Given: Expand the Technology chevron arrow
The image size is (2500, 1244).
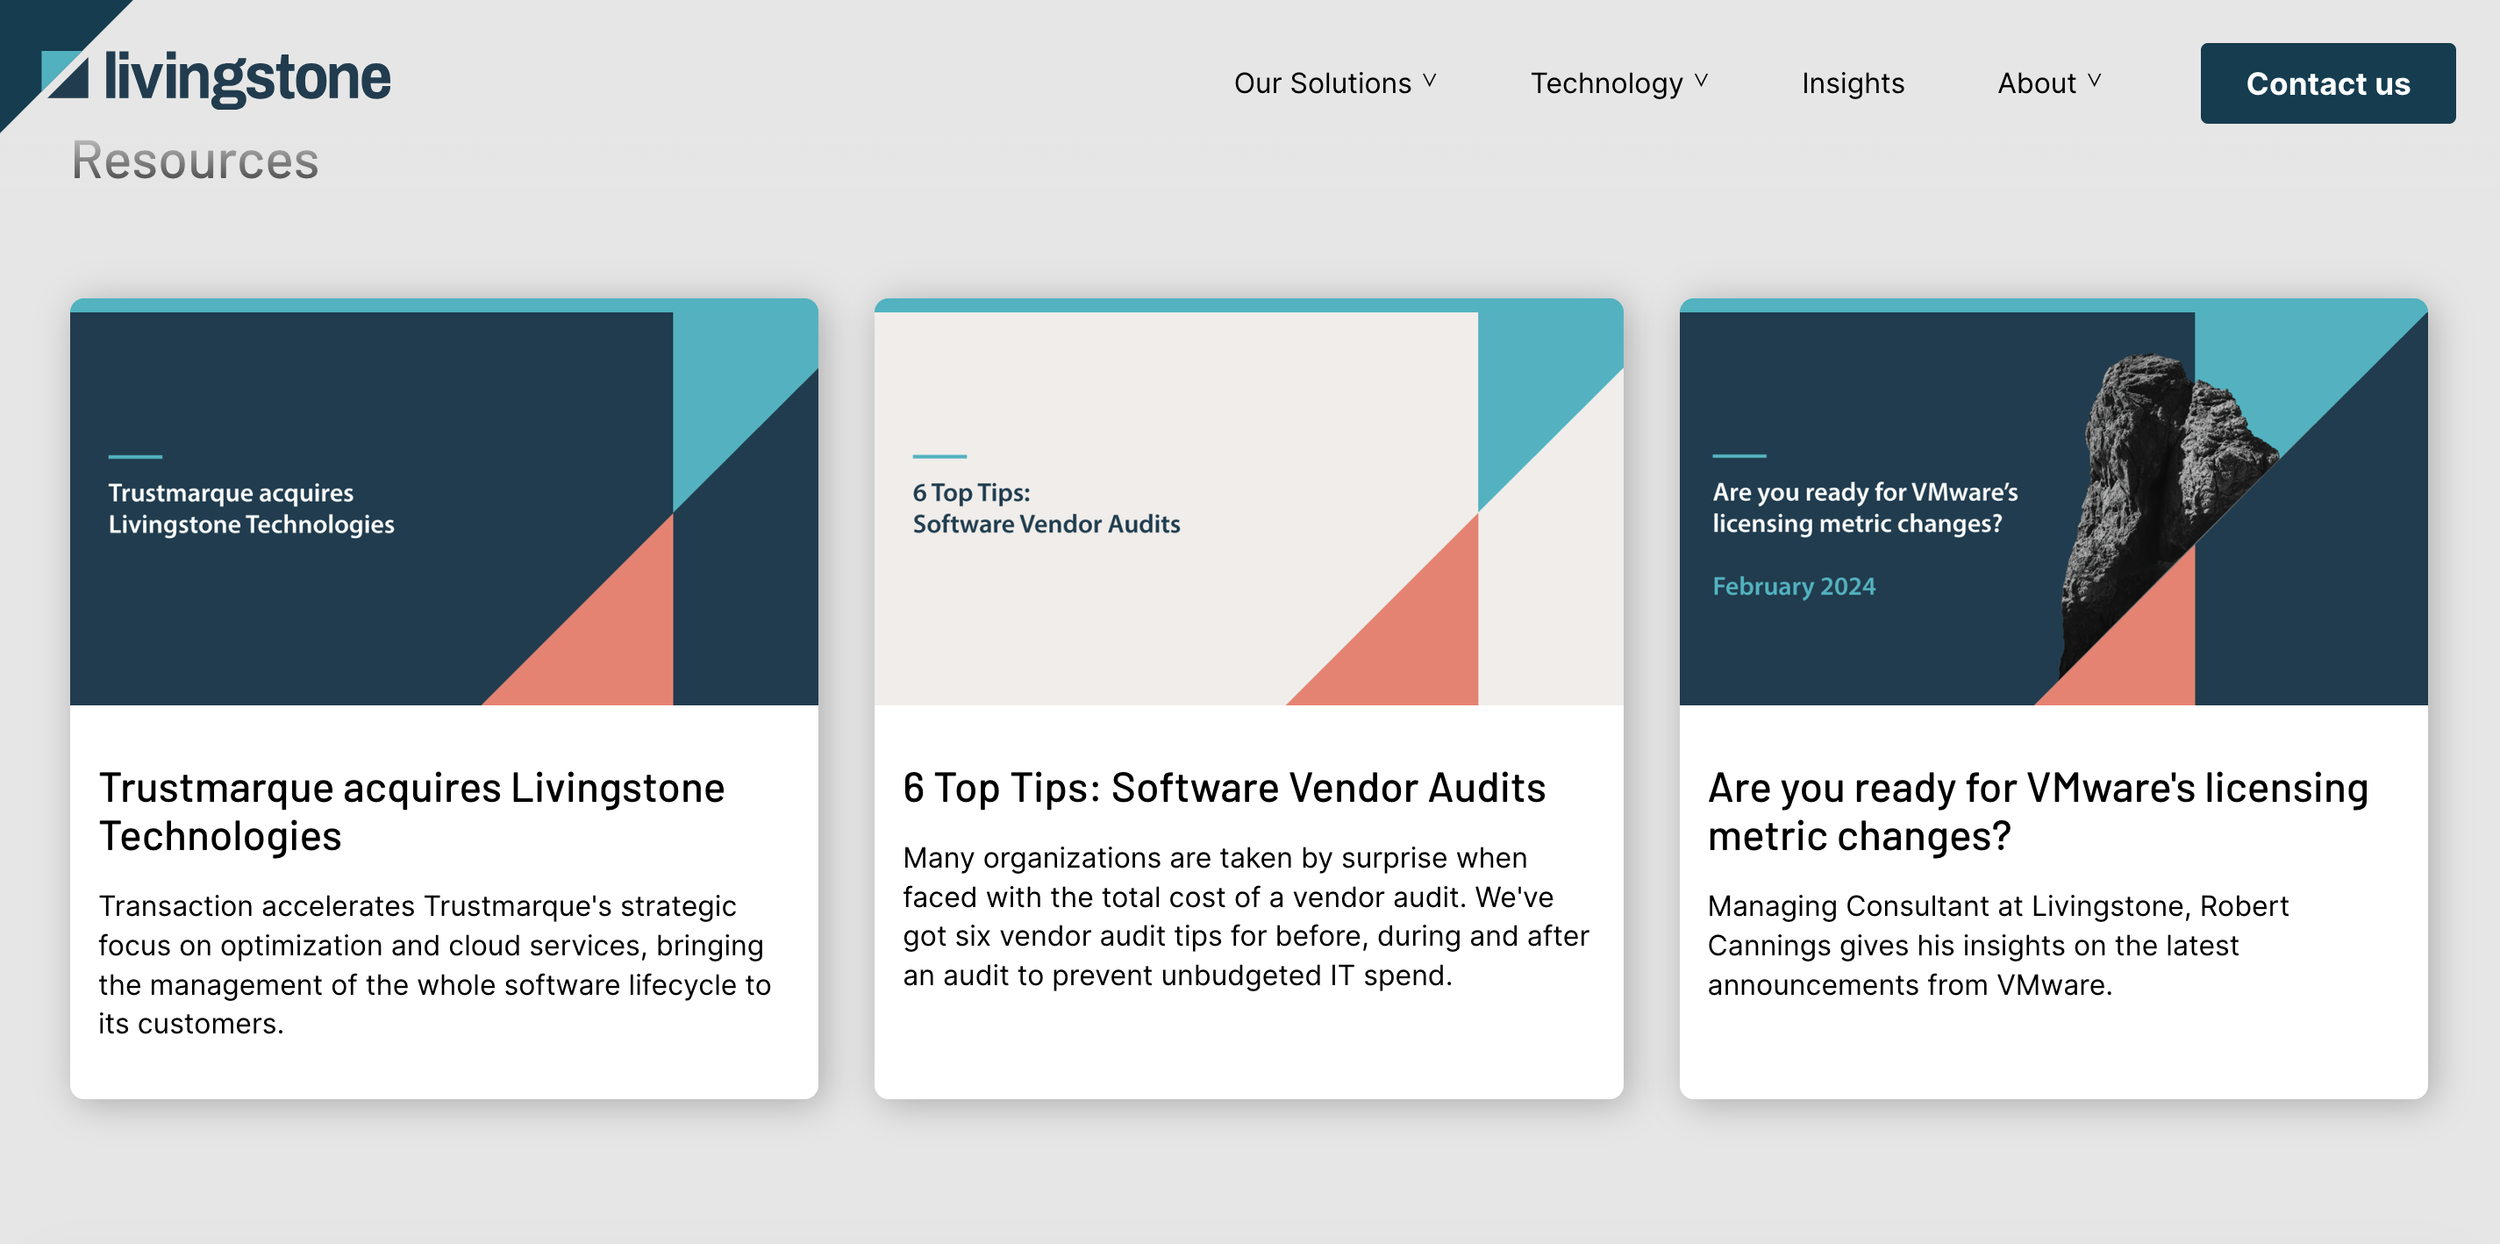Looking at the screenshot, I should (x=1701, y=81).
